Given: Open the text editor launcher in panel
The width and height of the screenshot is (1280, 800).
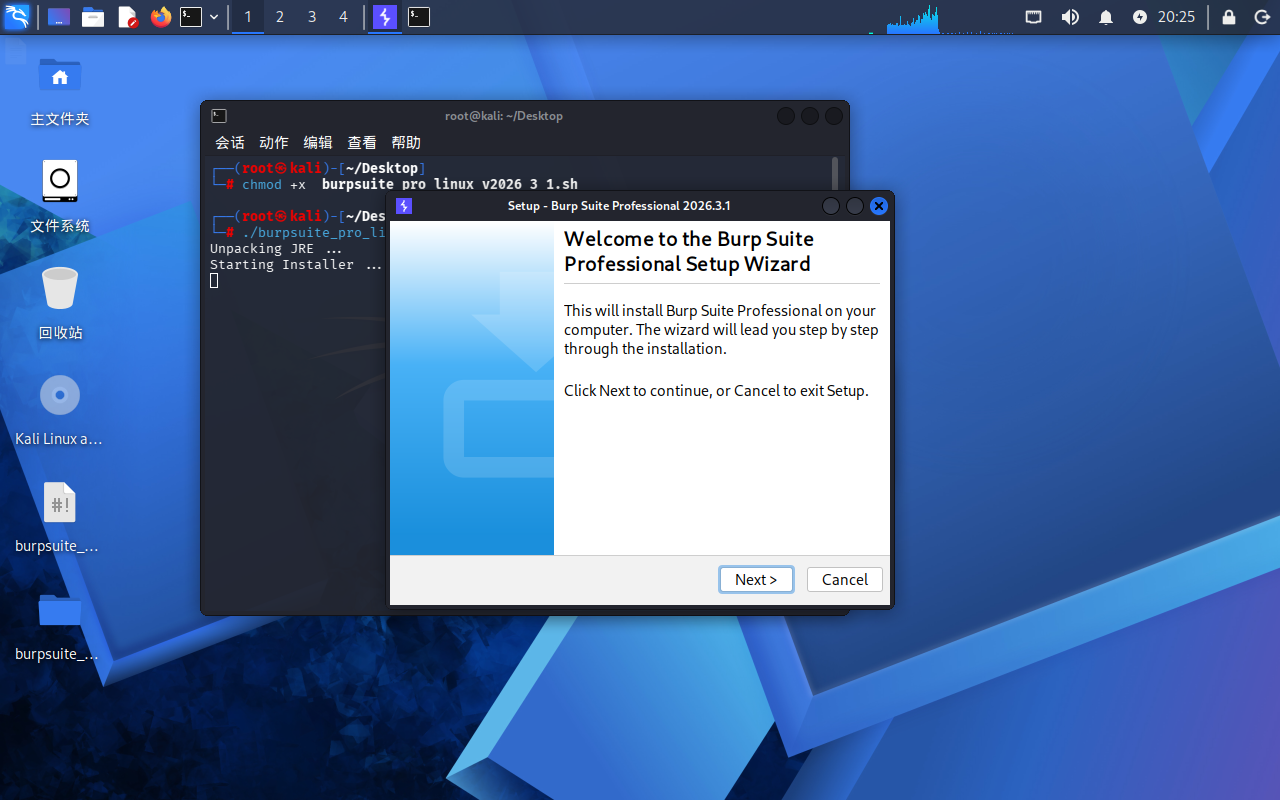Looking at the screenshot, I should point(127,17).
